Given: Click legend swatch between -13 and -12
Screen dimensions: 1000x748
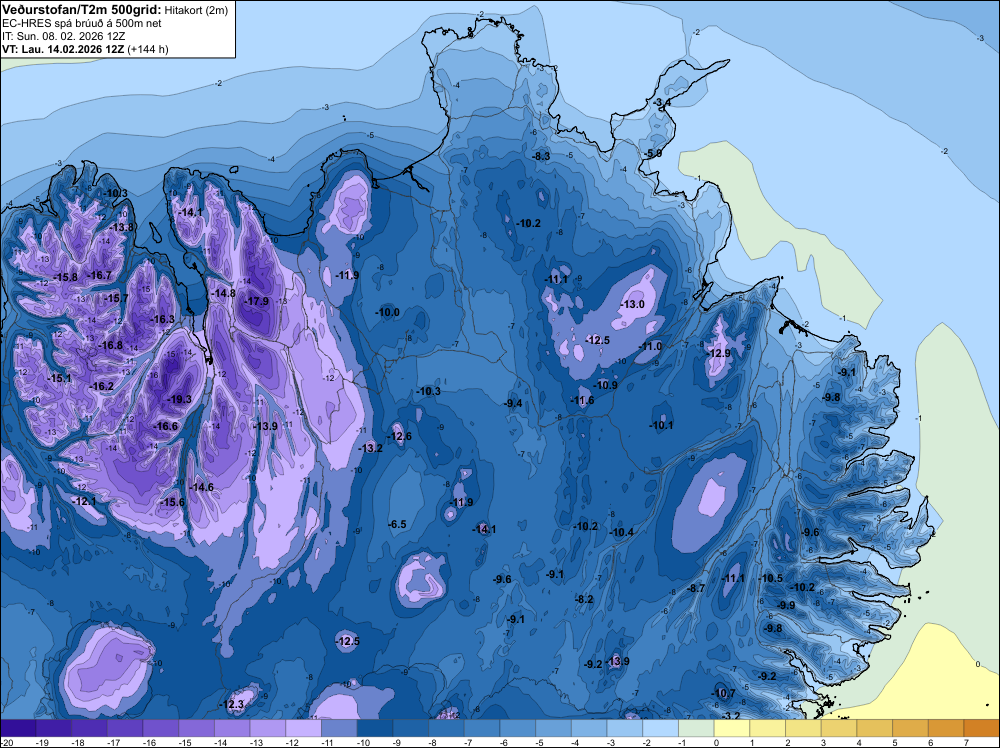Looking at the screenshot, I should 268,728.
